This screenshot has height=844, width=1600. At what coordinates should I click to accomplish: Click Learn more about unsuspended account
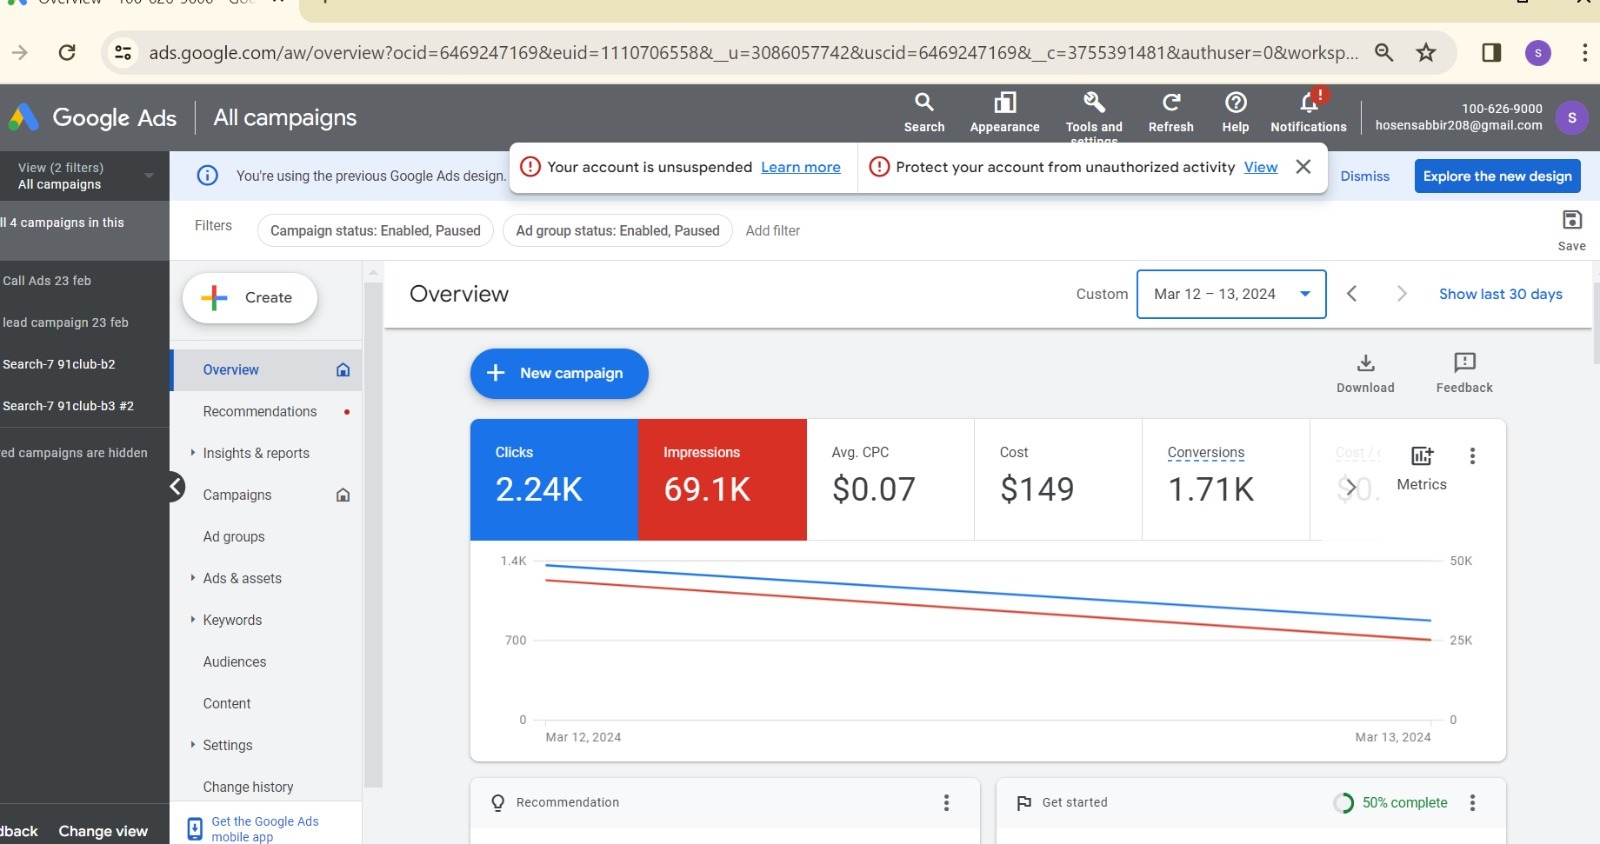800,167
